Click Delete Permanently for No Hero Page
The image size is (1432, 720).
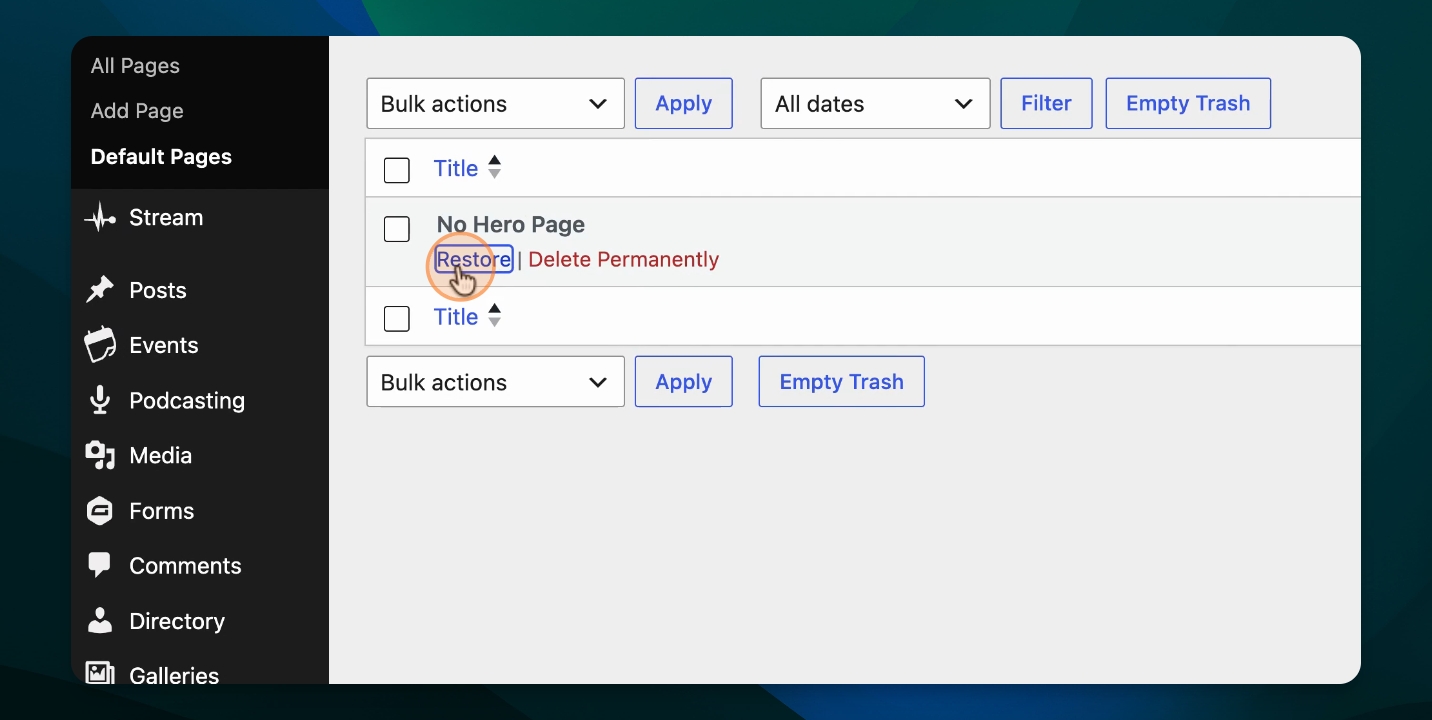(624, 260)
